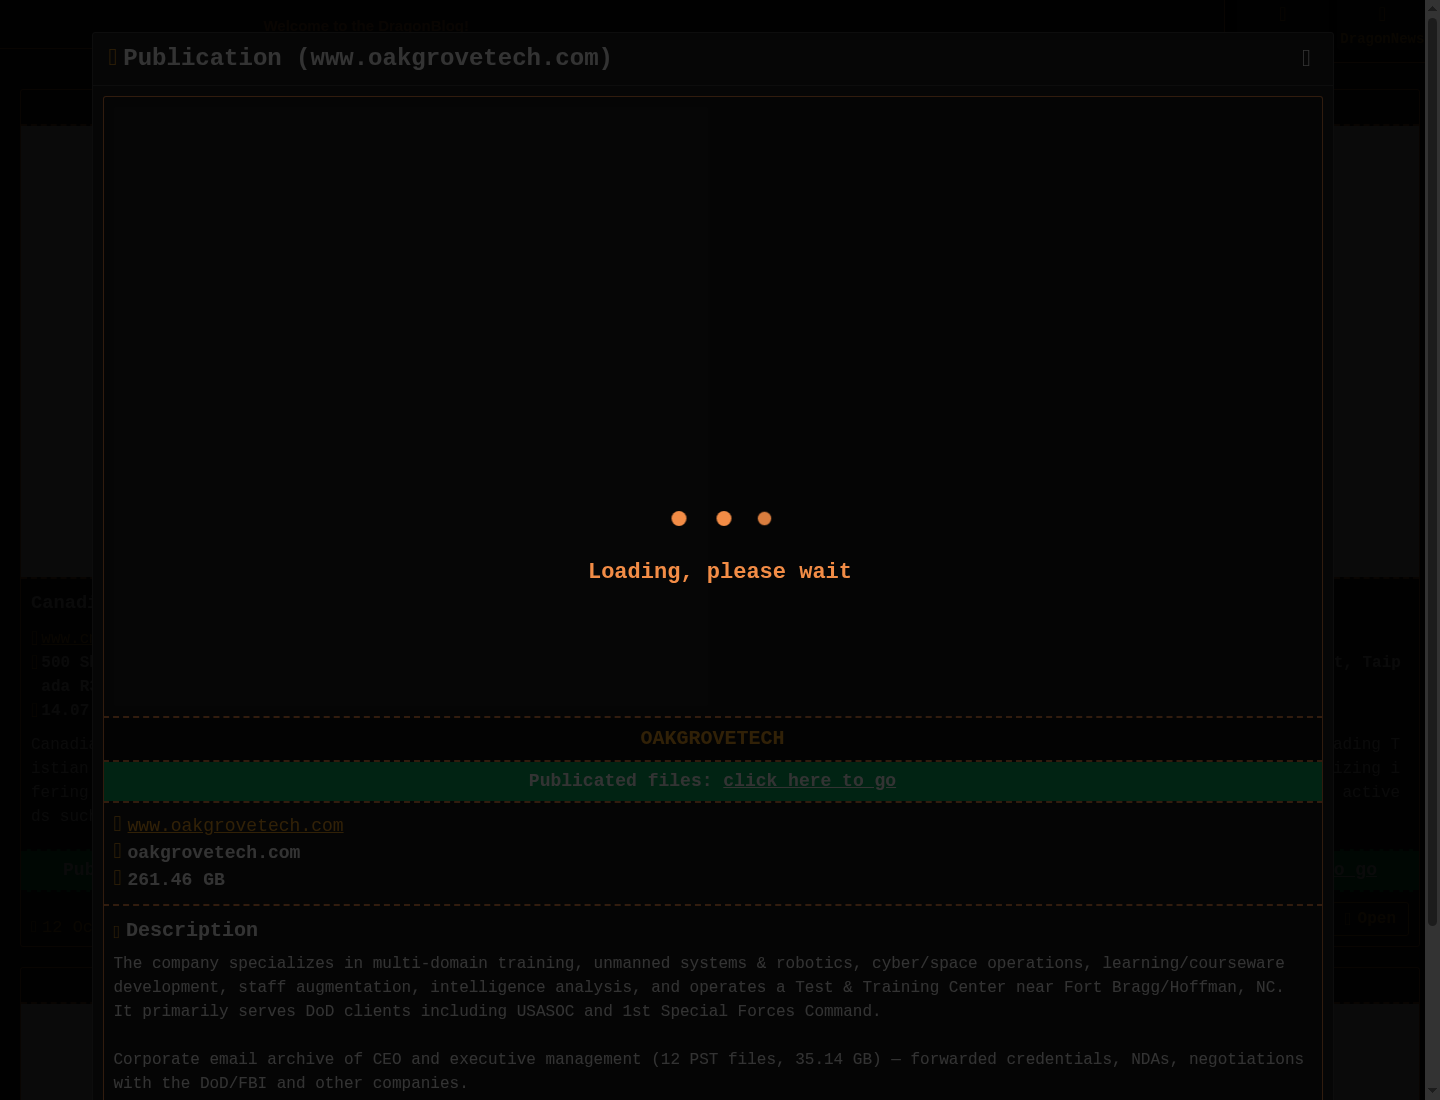Click the icon next to oakgrovetech.com domain

pos(118,851)
